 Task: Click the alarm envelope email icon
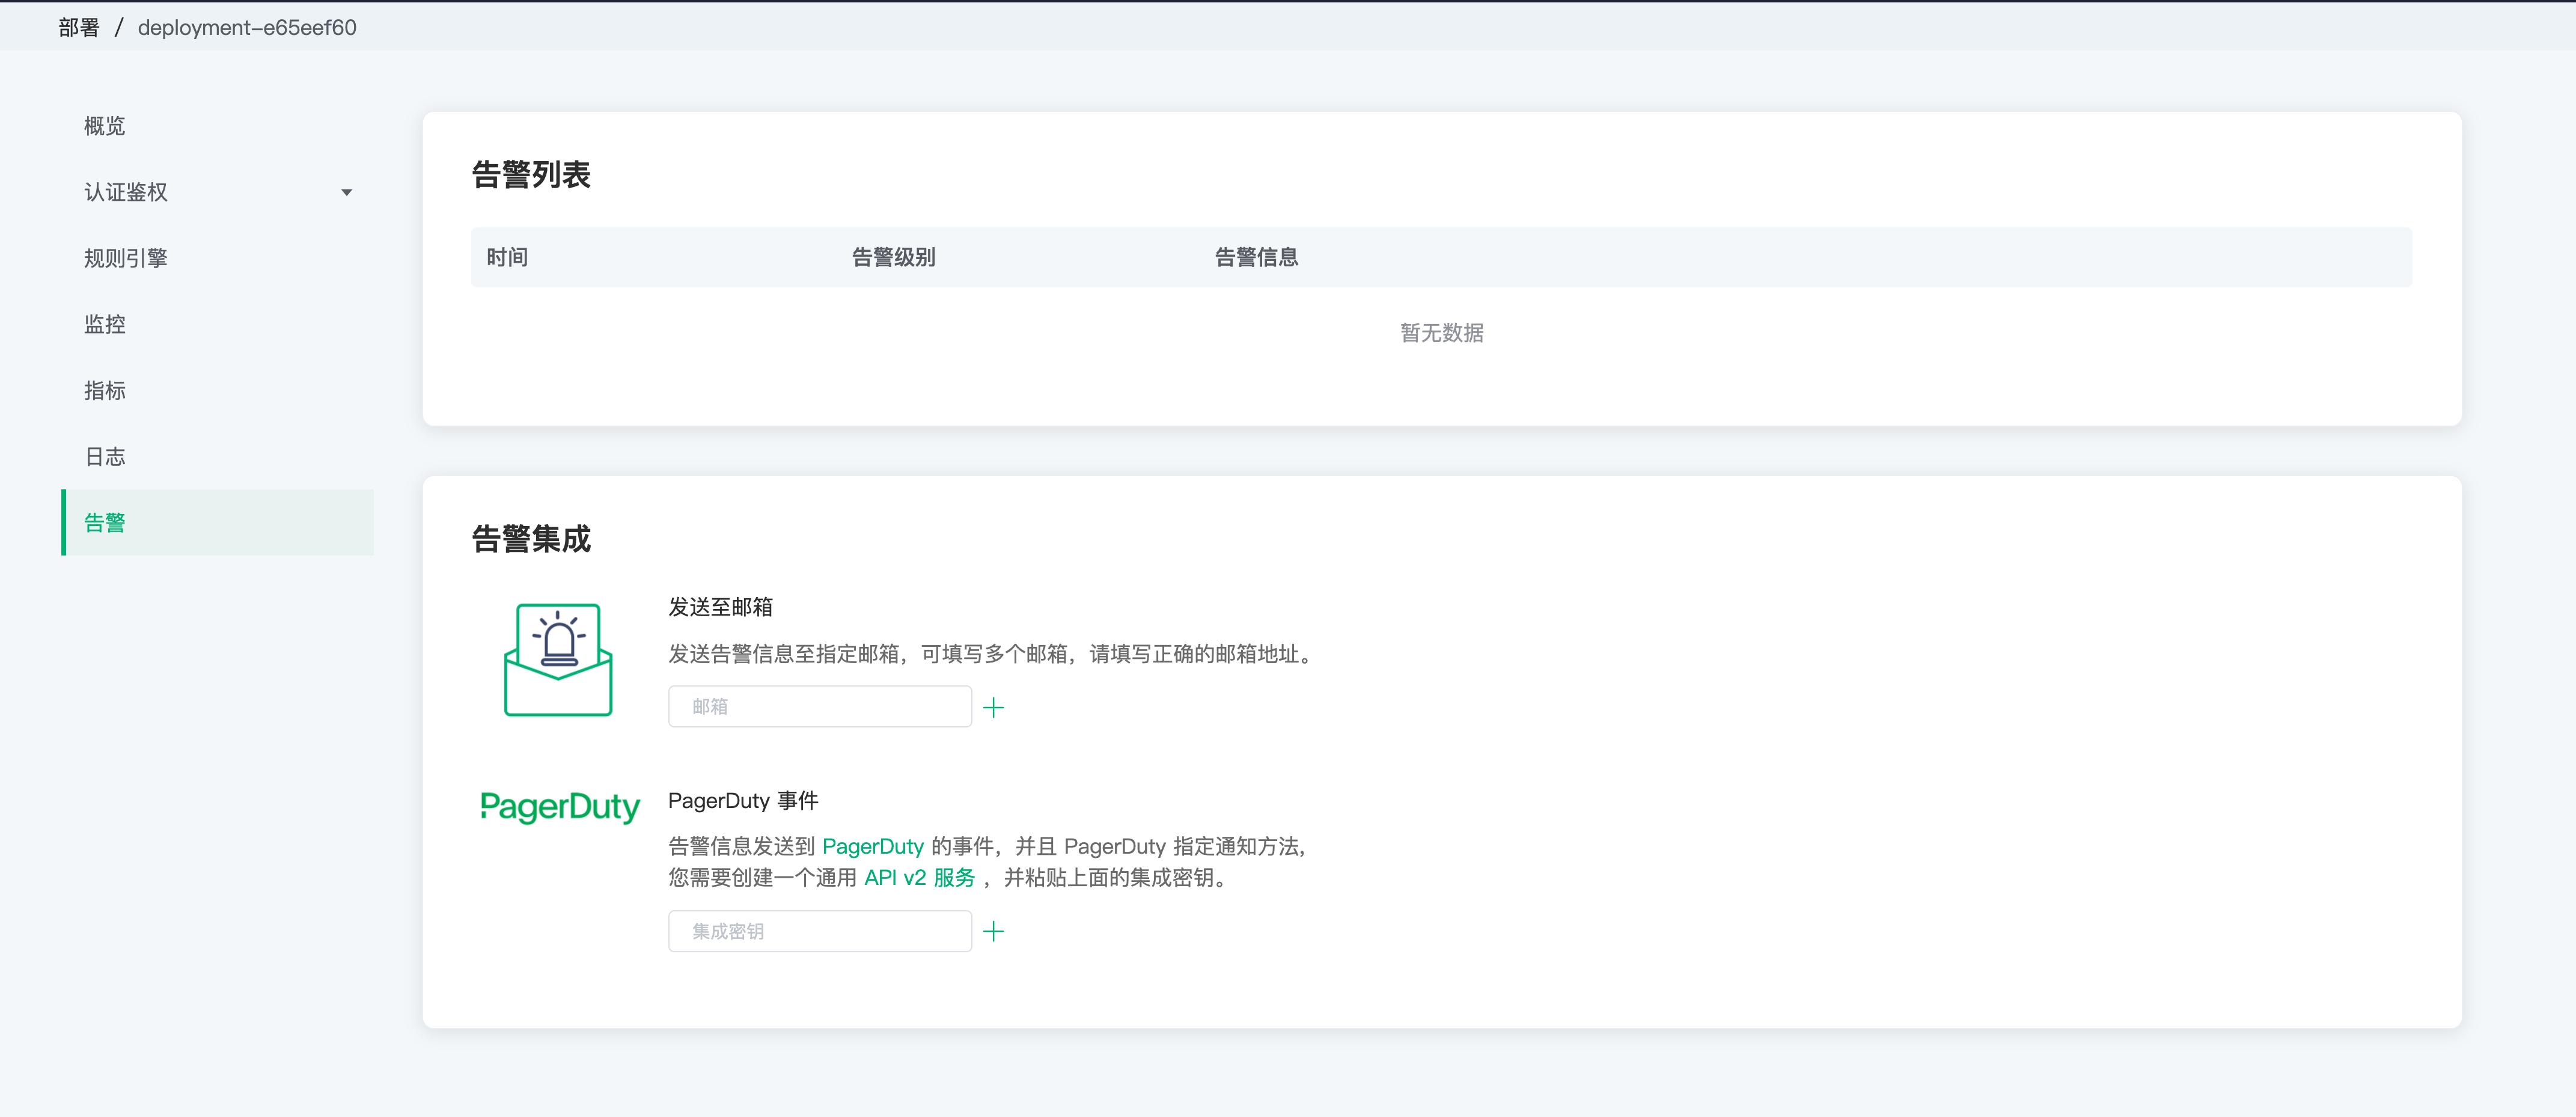[558, 660]
